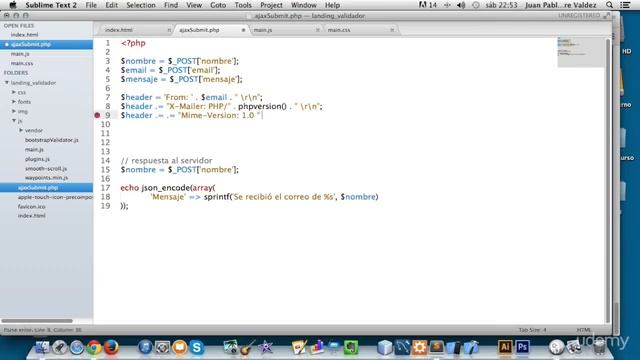Open iTunes from the dock
The width and height of the screenshot is (640, 360).
145,347
